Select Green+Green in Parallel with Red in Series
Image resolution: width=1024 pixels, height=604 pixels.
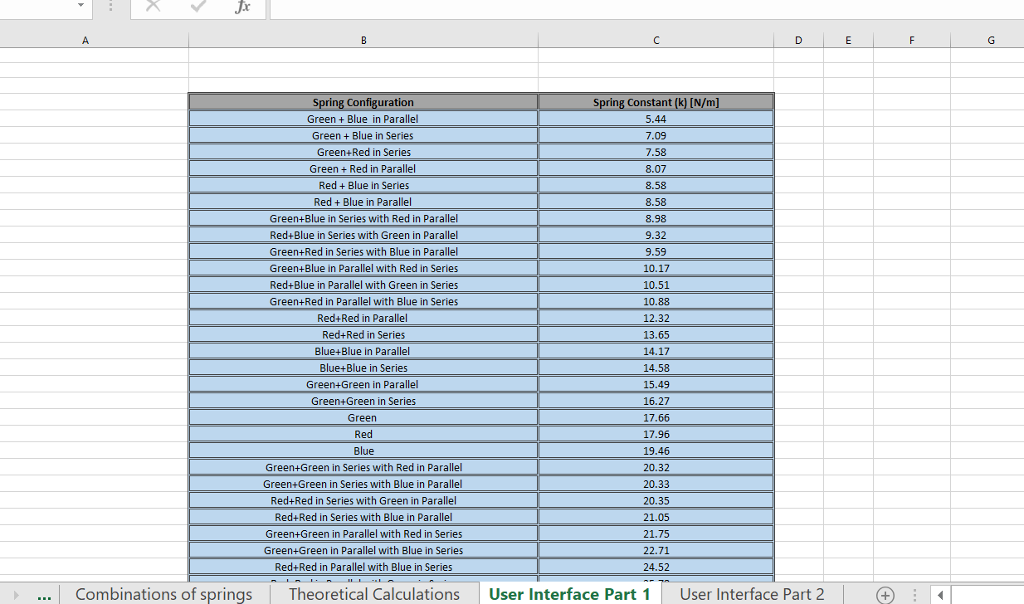[x=363, y=533]
